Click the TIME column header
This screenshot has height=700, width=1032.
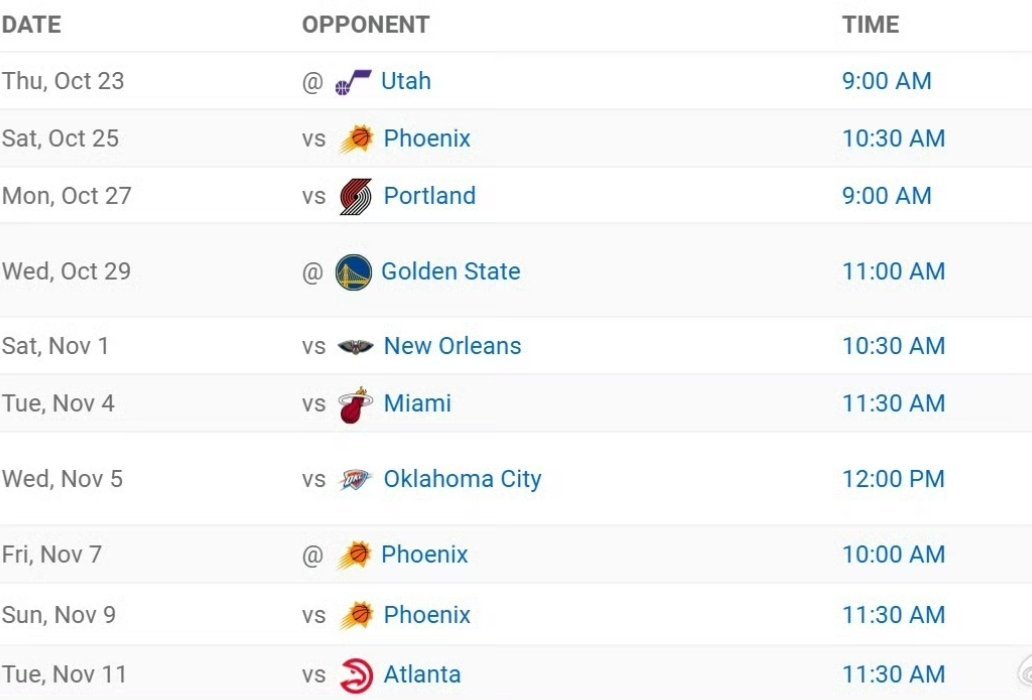coord(870,25)
